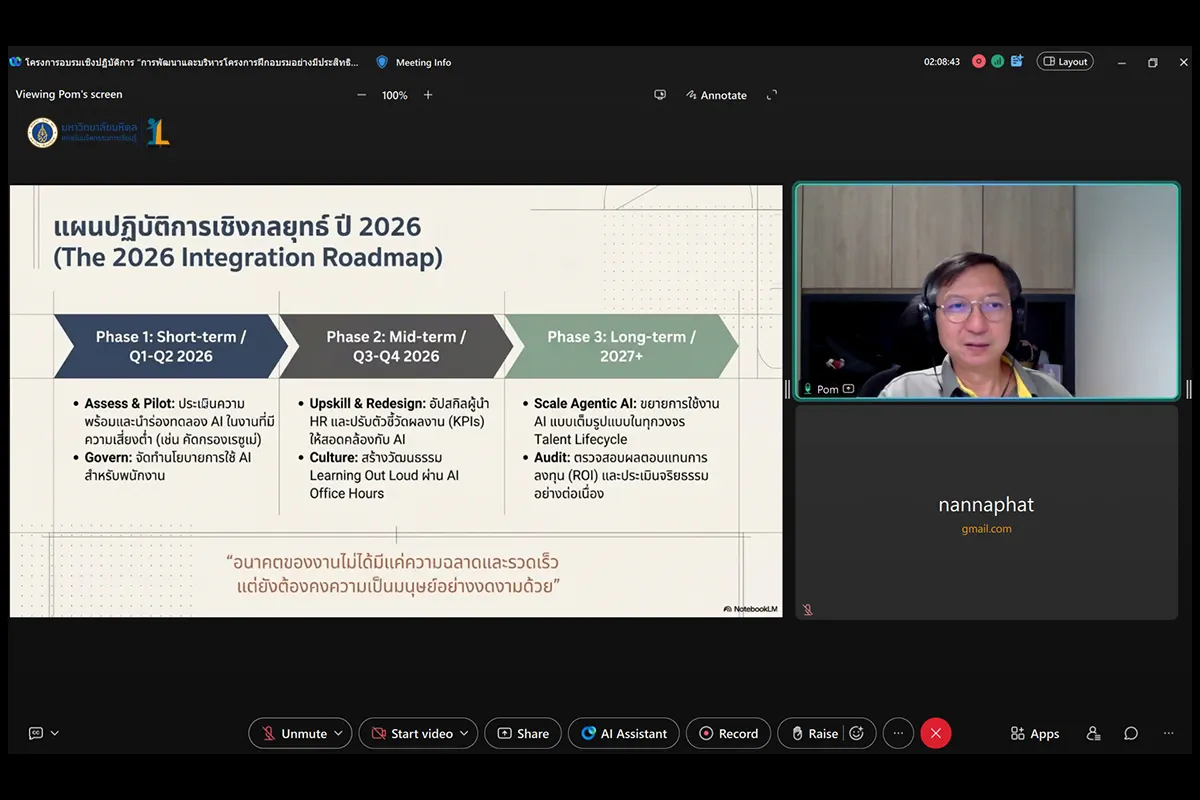
Task: Expand audio options arrow next to Unmute
Action: (x=339, y=733)
